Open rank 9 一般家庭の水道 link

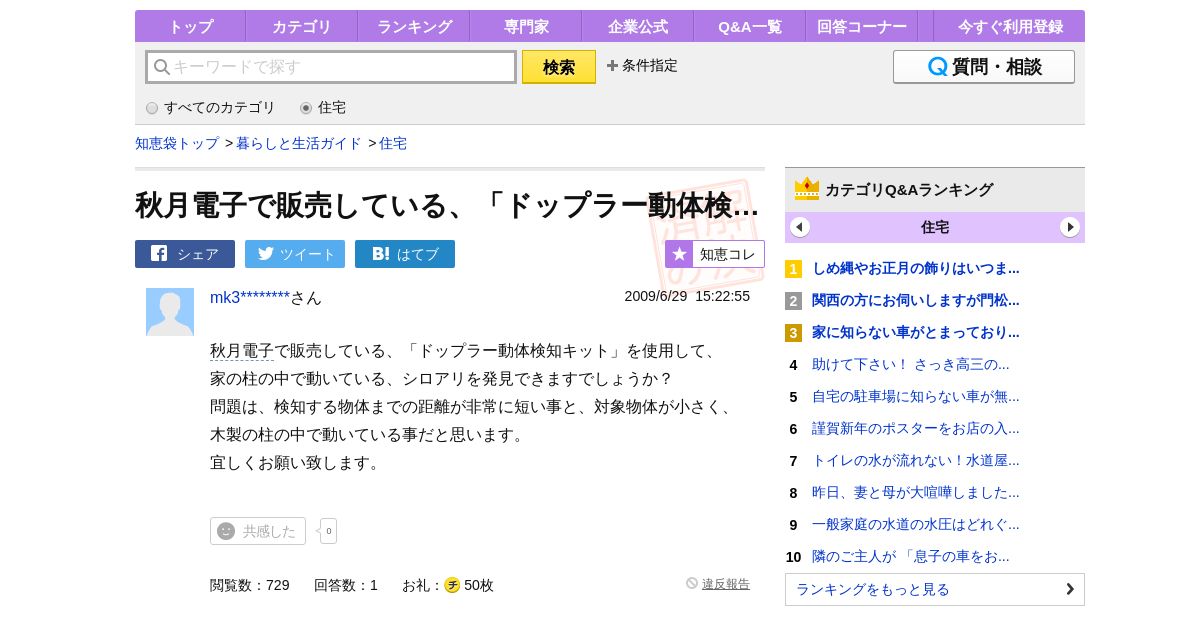point(916,524)
